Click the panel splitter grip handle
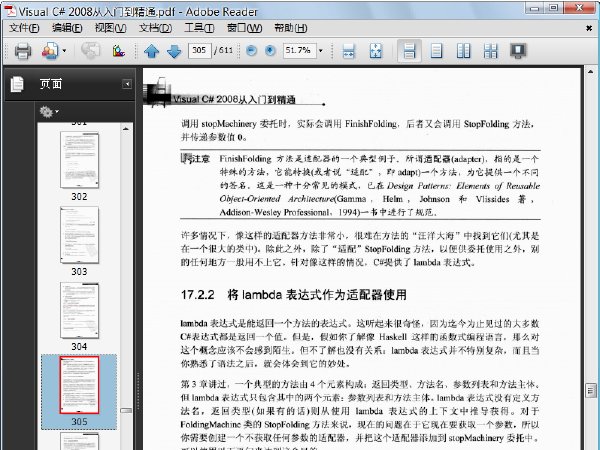This screenshot has height=450, width=600. [x=138, y=391]
